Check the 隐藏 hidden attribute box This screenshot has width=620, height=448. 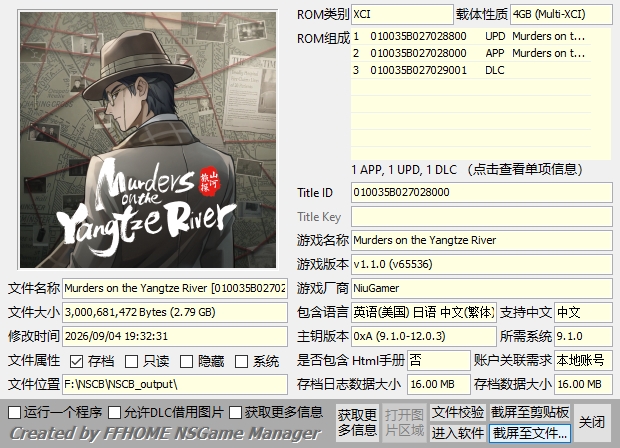pos(186,361)
